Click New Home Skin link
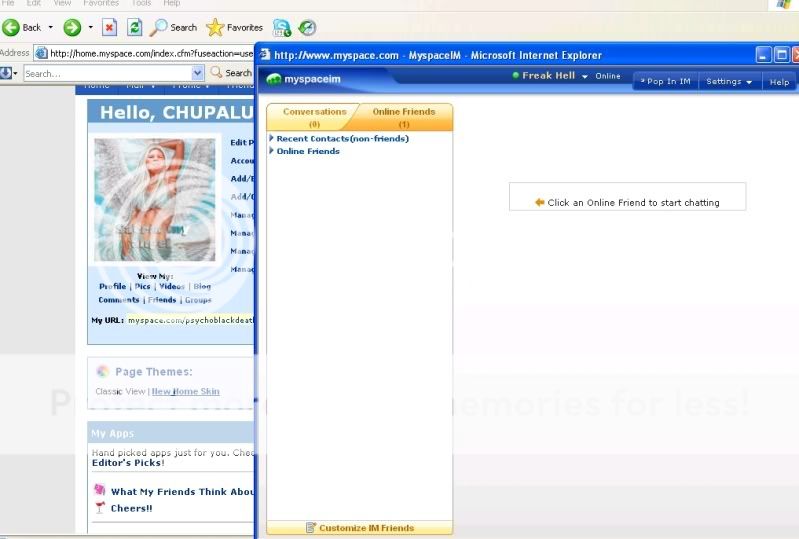 click(x=185, y=391)
